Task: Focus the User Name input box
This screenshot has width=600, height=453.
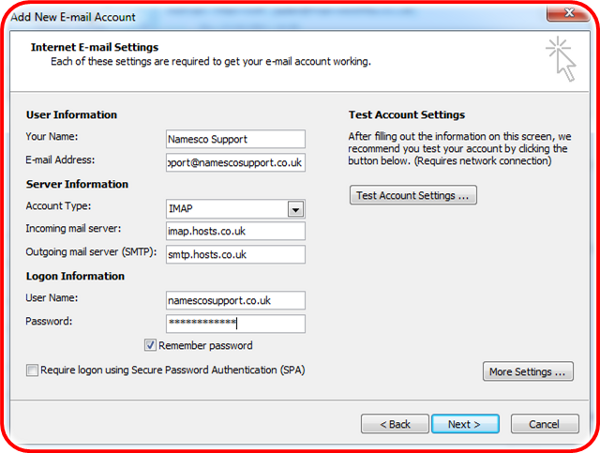Action: pos(235,300)
